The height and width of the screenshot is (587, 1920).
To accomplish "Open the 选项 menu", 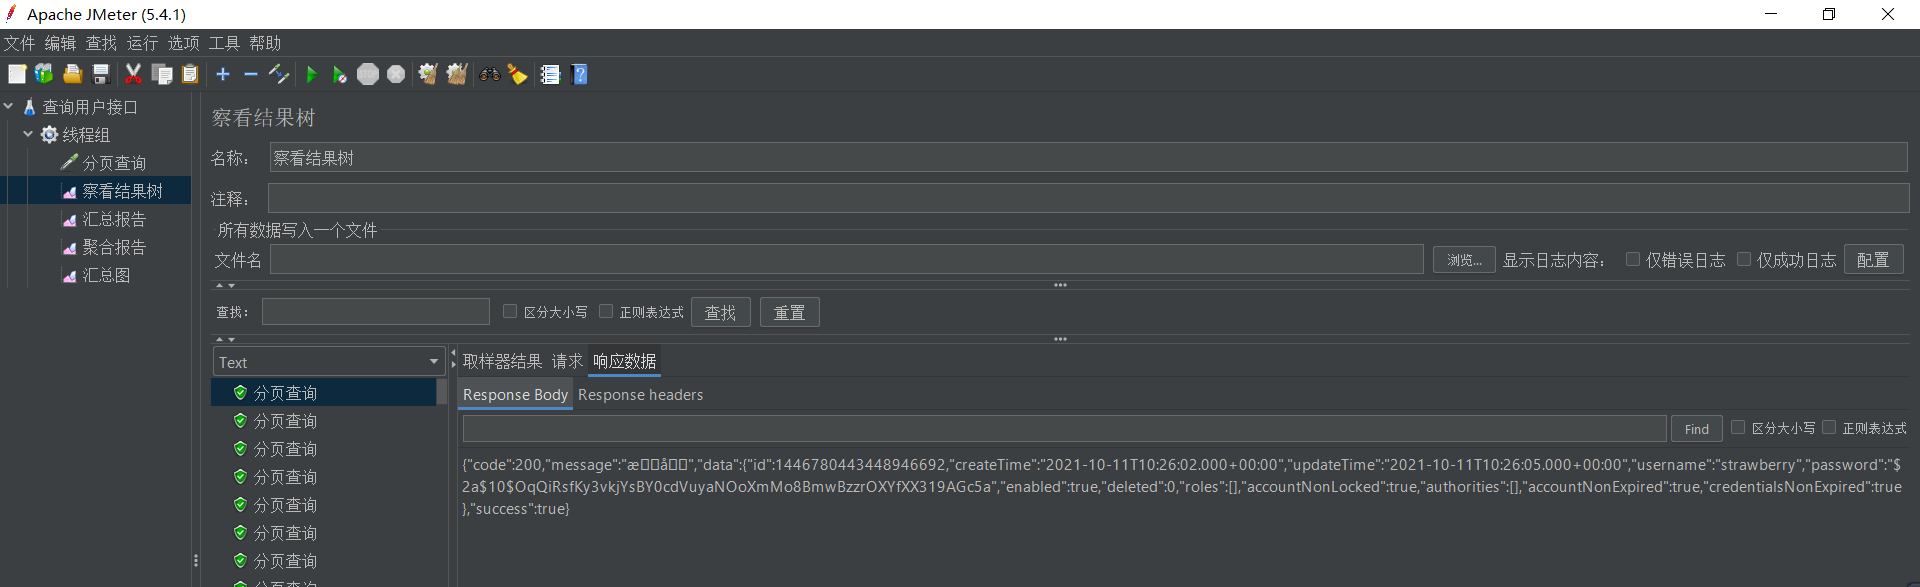I will 183,43.
